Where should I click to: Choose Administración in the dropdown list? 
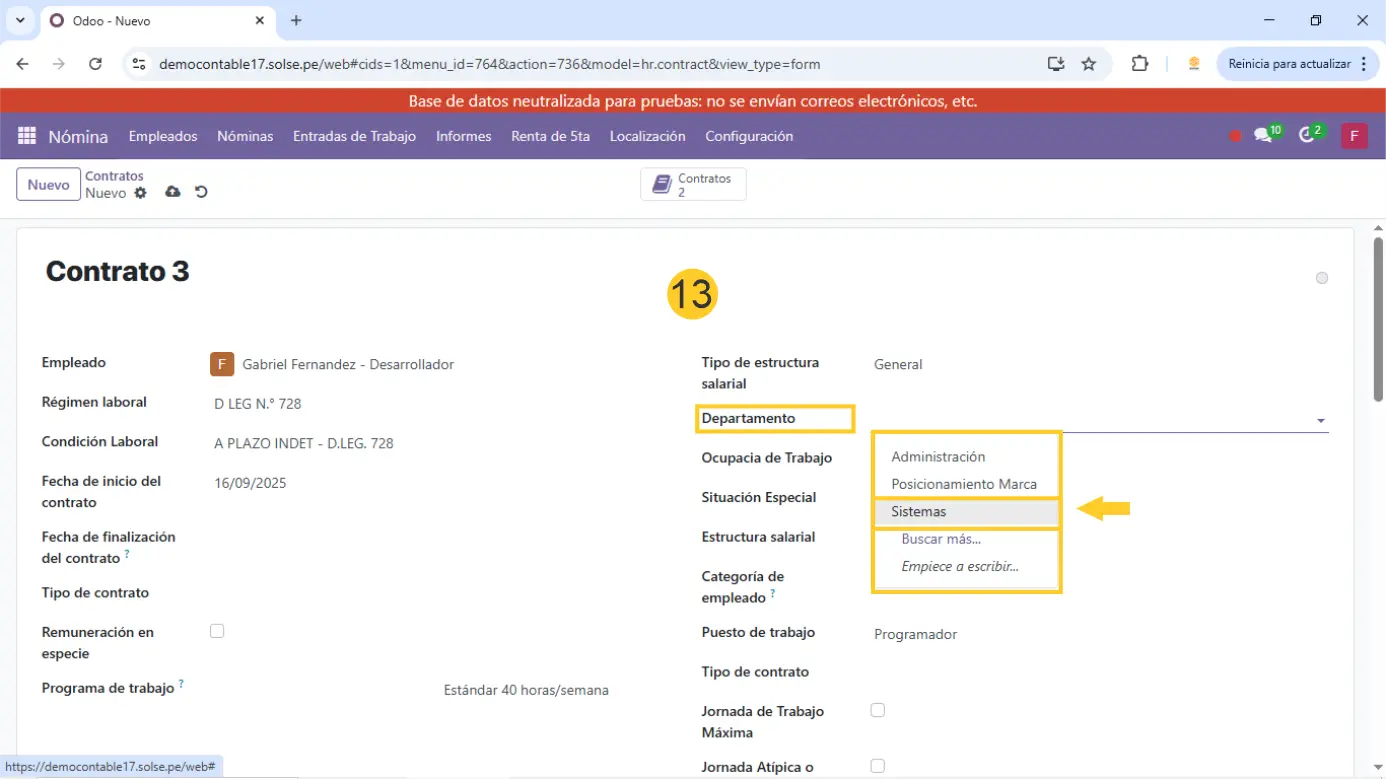pos(938,457)
